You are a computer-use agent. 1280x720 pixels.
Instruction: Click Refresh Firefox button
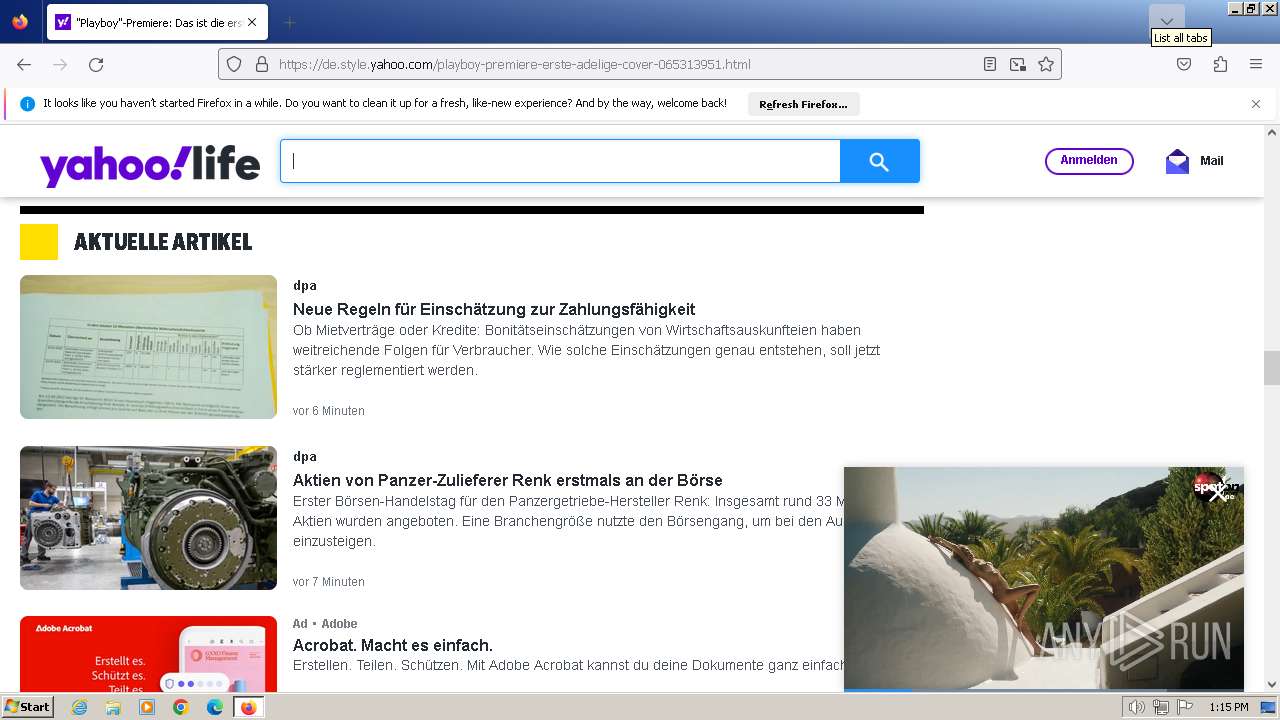click(x=803, y=104)
